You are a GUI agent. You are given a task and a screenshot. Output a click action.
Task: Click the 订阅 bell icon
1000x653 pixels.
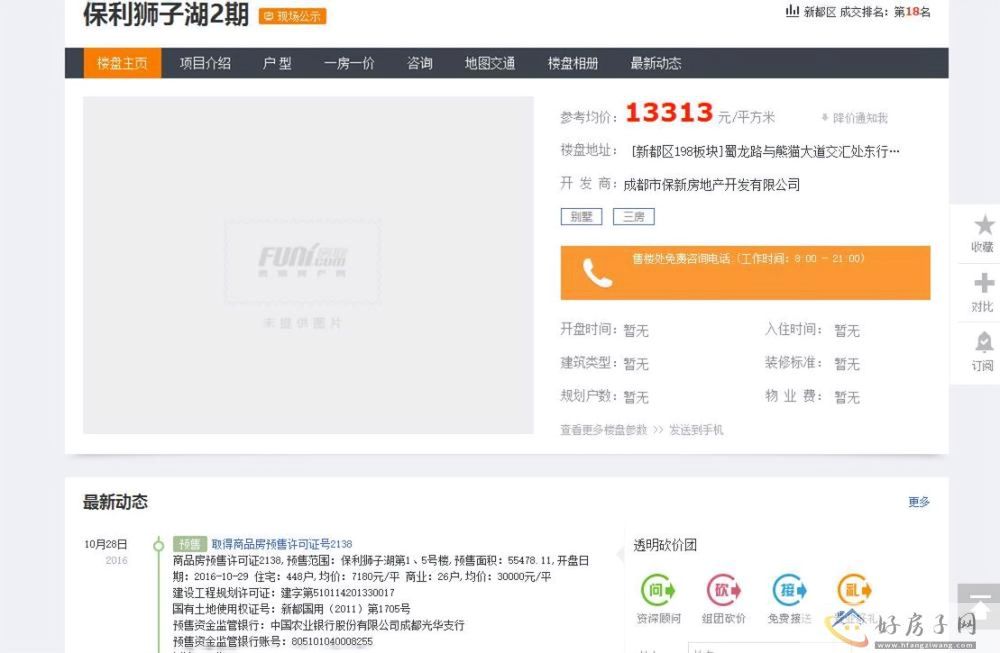[984, 342]
